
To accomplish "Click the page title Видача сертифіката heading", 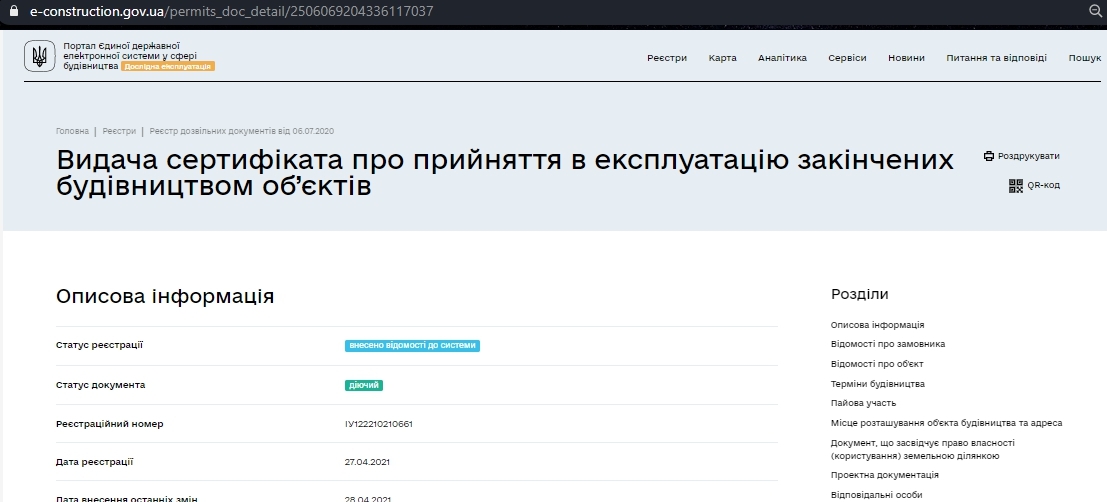I will click(x=505, y=173).
